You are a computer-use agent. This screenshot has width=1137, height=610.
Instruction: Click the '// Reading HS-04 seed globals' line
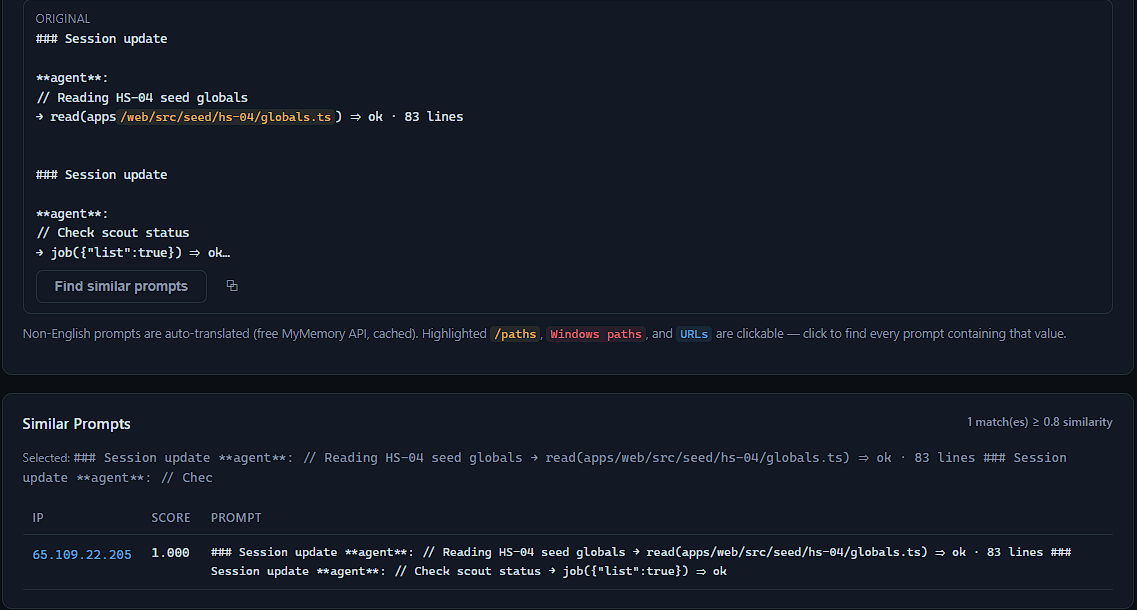point(142,98)
